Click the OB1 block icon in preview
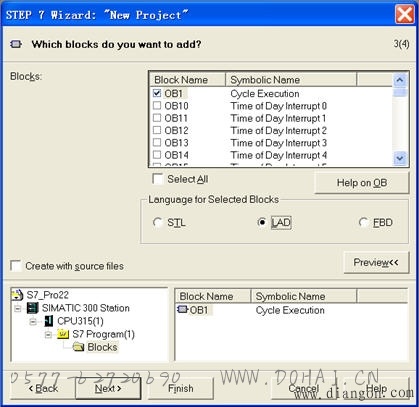This screenshot has width=419, height=407. point(183,309)
